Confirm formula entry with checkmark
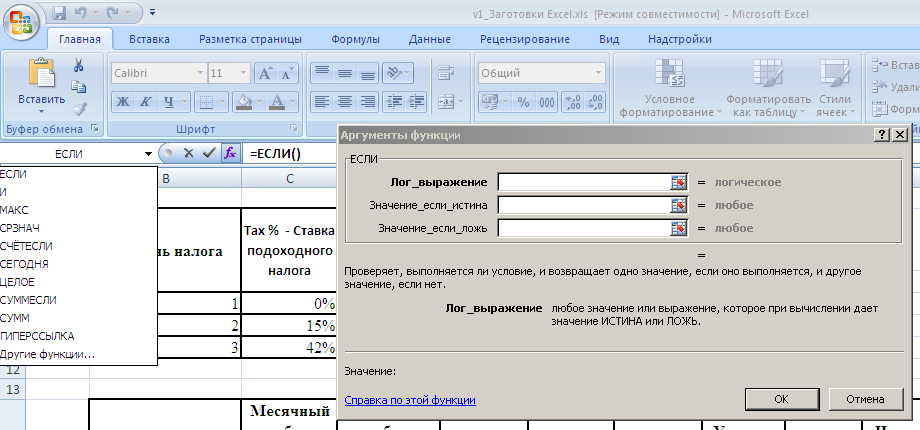The width and height of the screenshot is (920, 430). pos(208,154)
